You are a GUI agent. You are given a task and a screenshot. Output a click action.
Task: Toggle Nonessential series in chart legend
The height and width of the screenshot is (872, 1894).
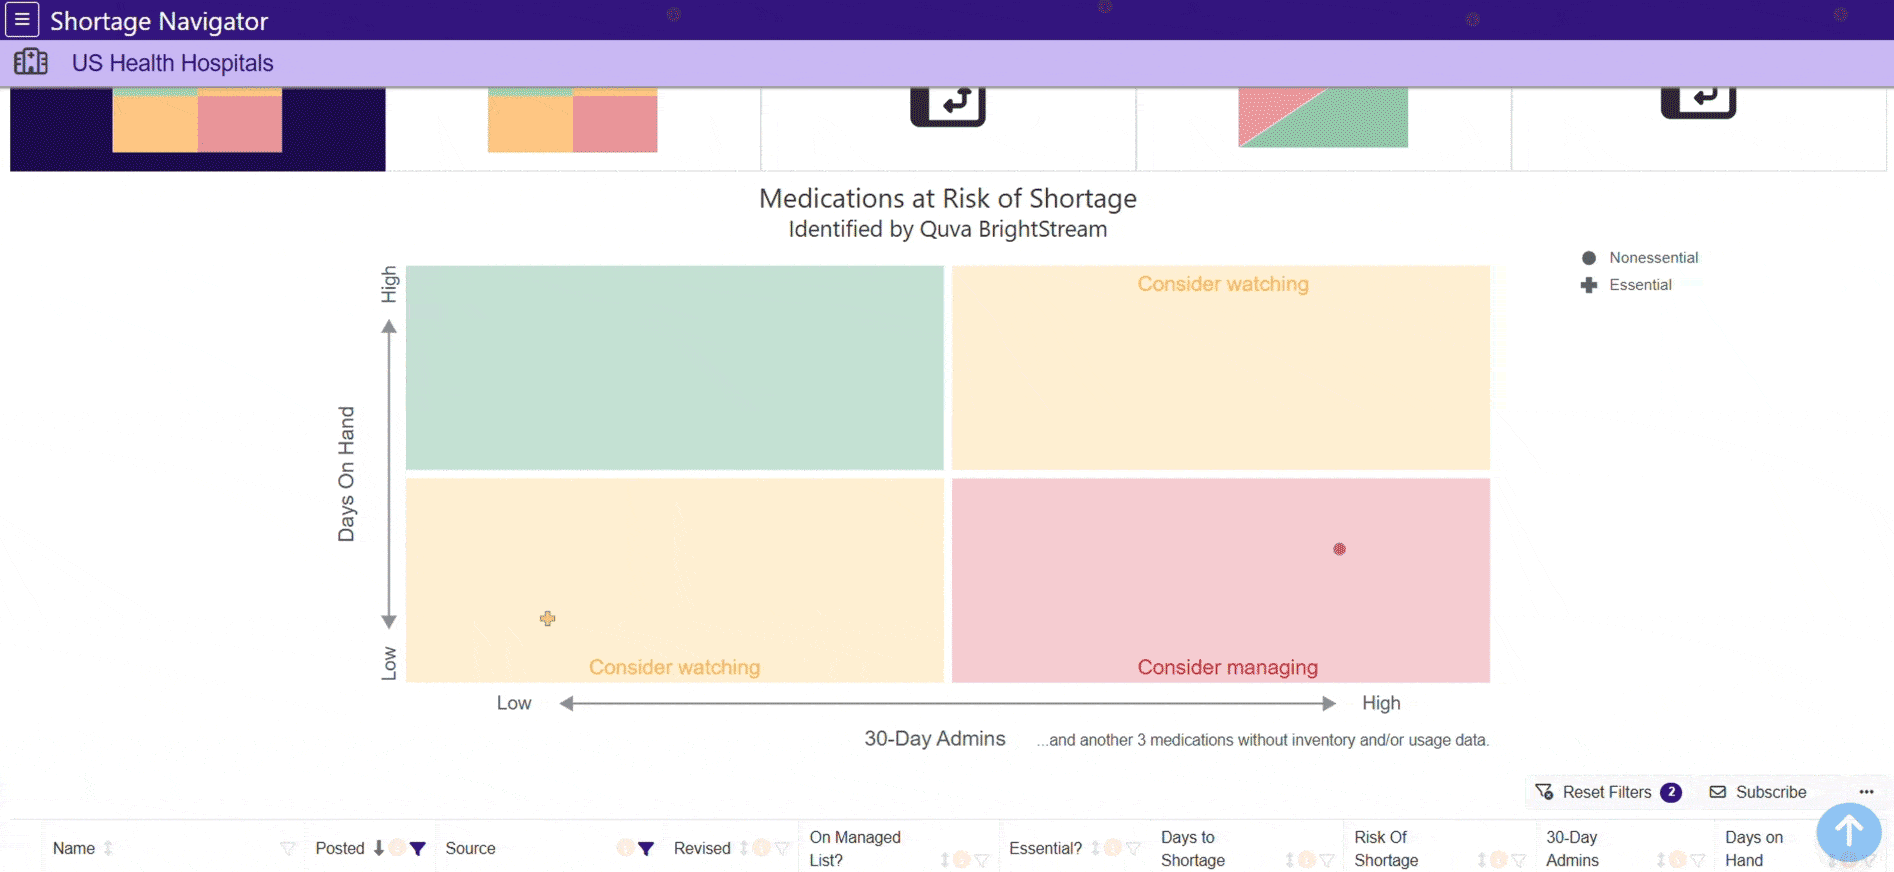click(x=1640, y=258)
